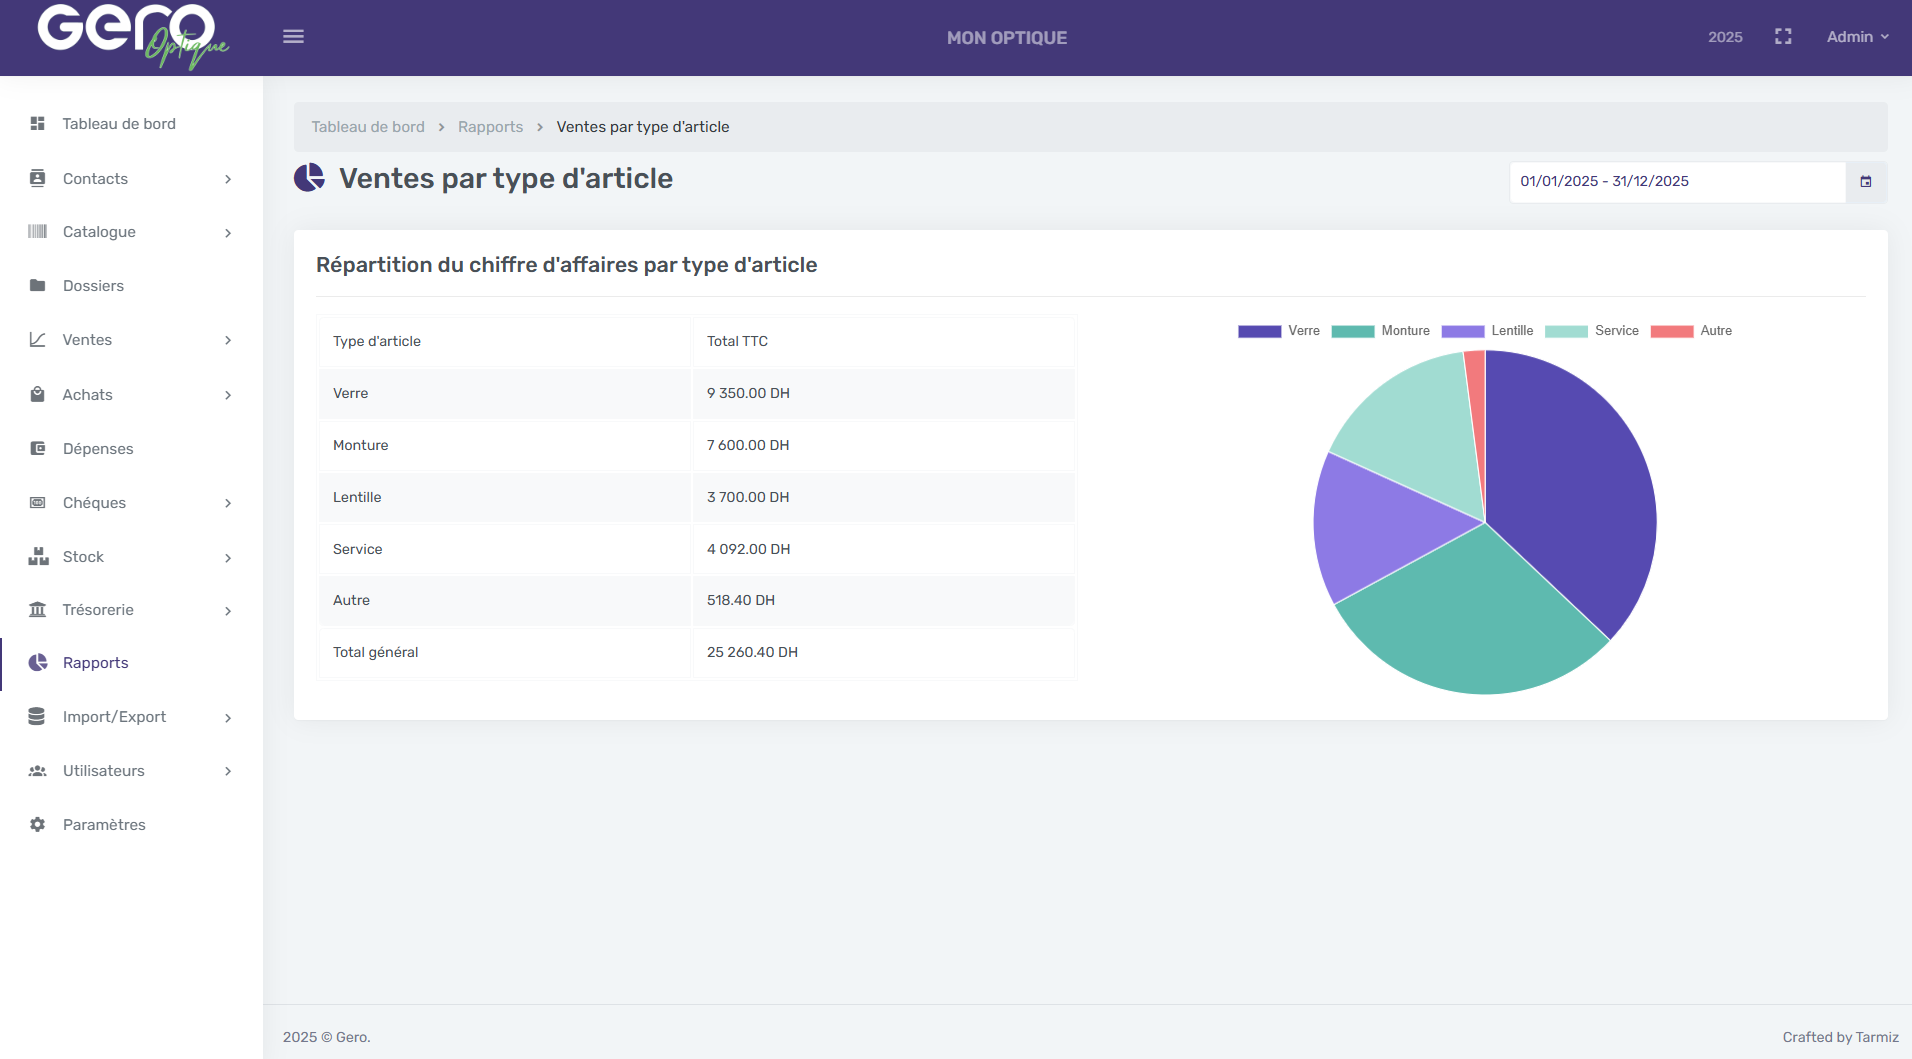
Task: Click the Autre red legend swatch
Action: (x=1671, y=331)
